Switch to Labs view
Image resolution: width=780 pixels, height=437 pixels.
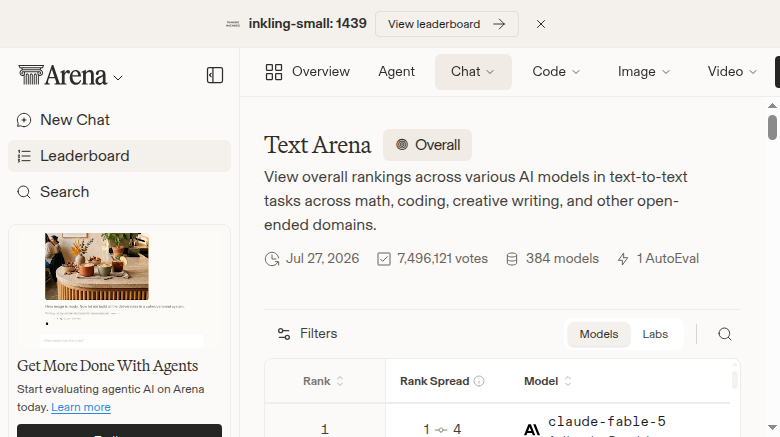click(655, 334)
